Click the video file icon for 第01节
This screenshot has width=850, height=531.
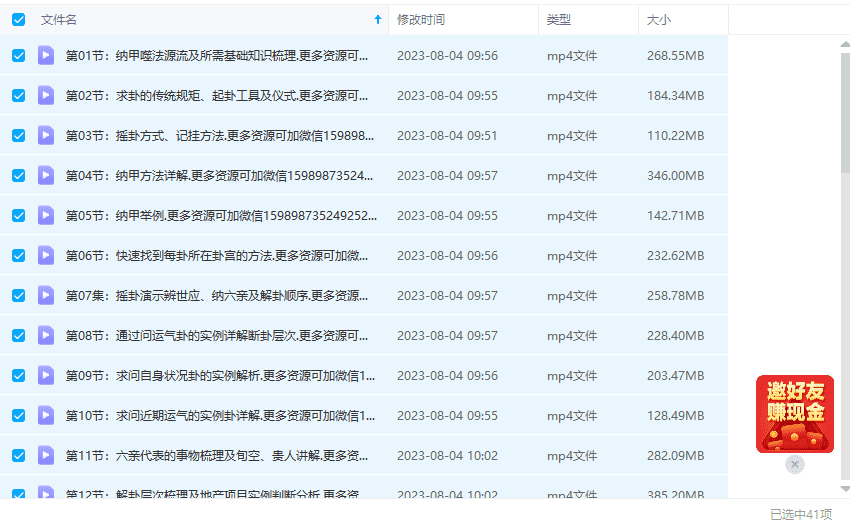coord(46,56)
